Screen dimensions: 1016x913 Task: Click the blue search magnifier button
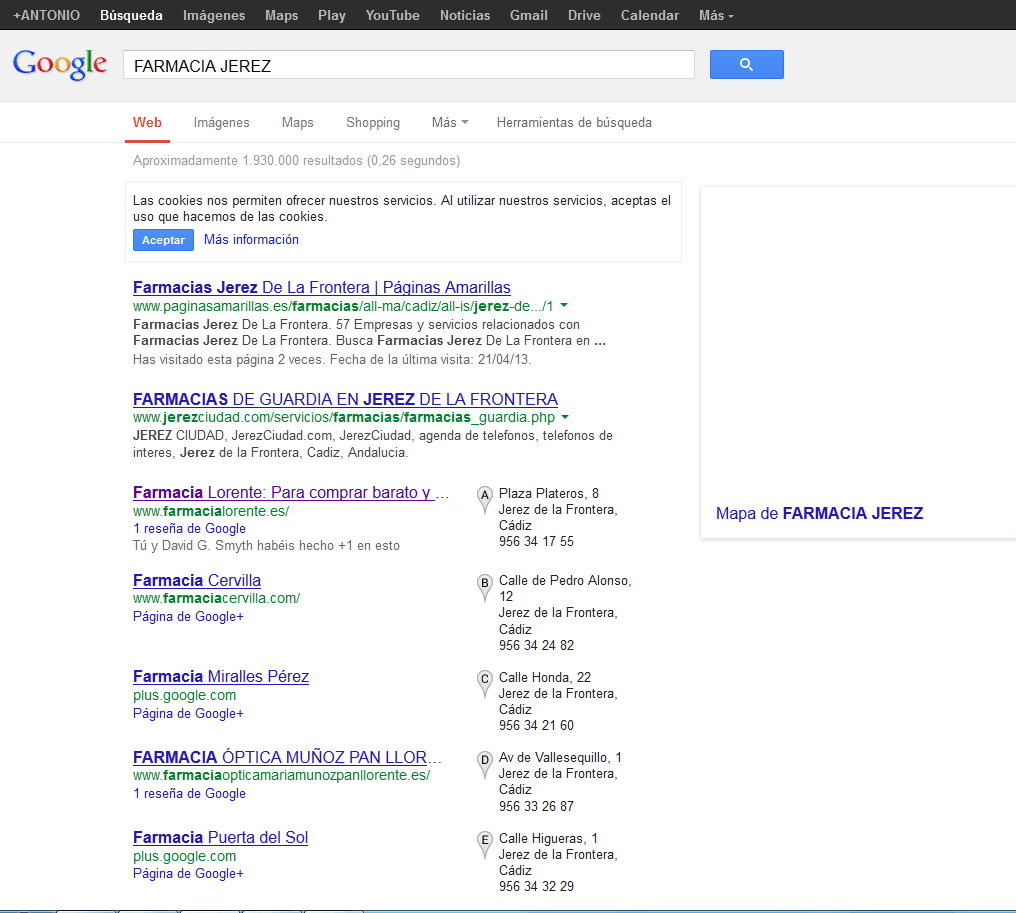pyautogui.click(x=746, y=64)
